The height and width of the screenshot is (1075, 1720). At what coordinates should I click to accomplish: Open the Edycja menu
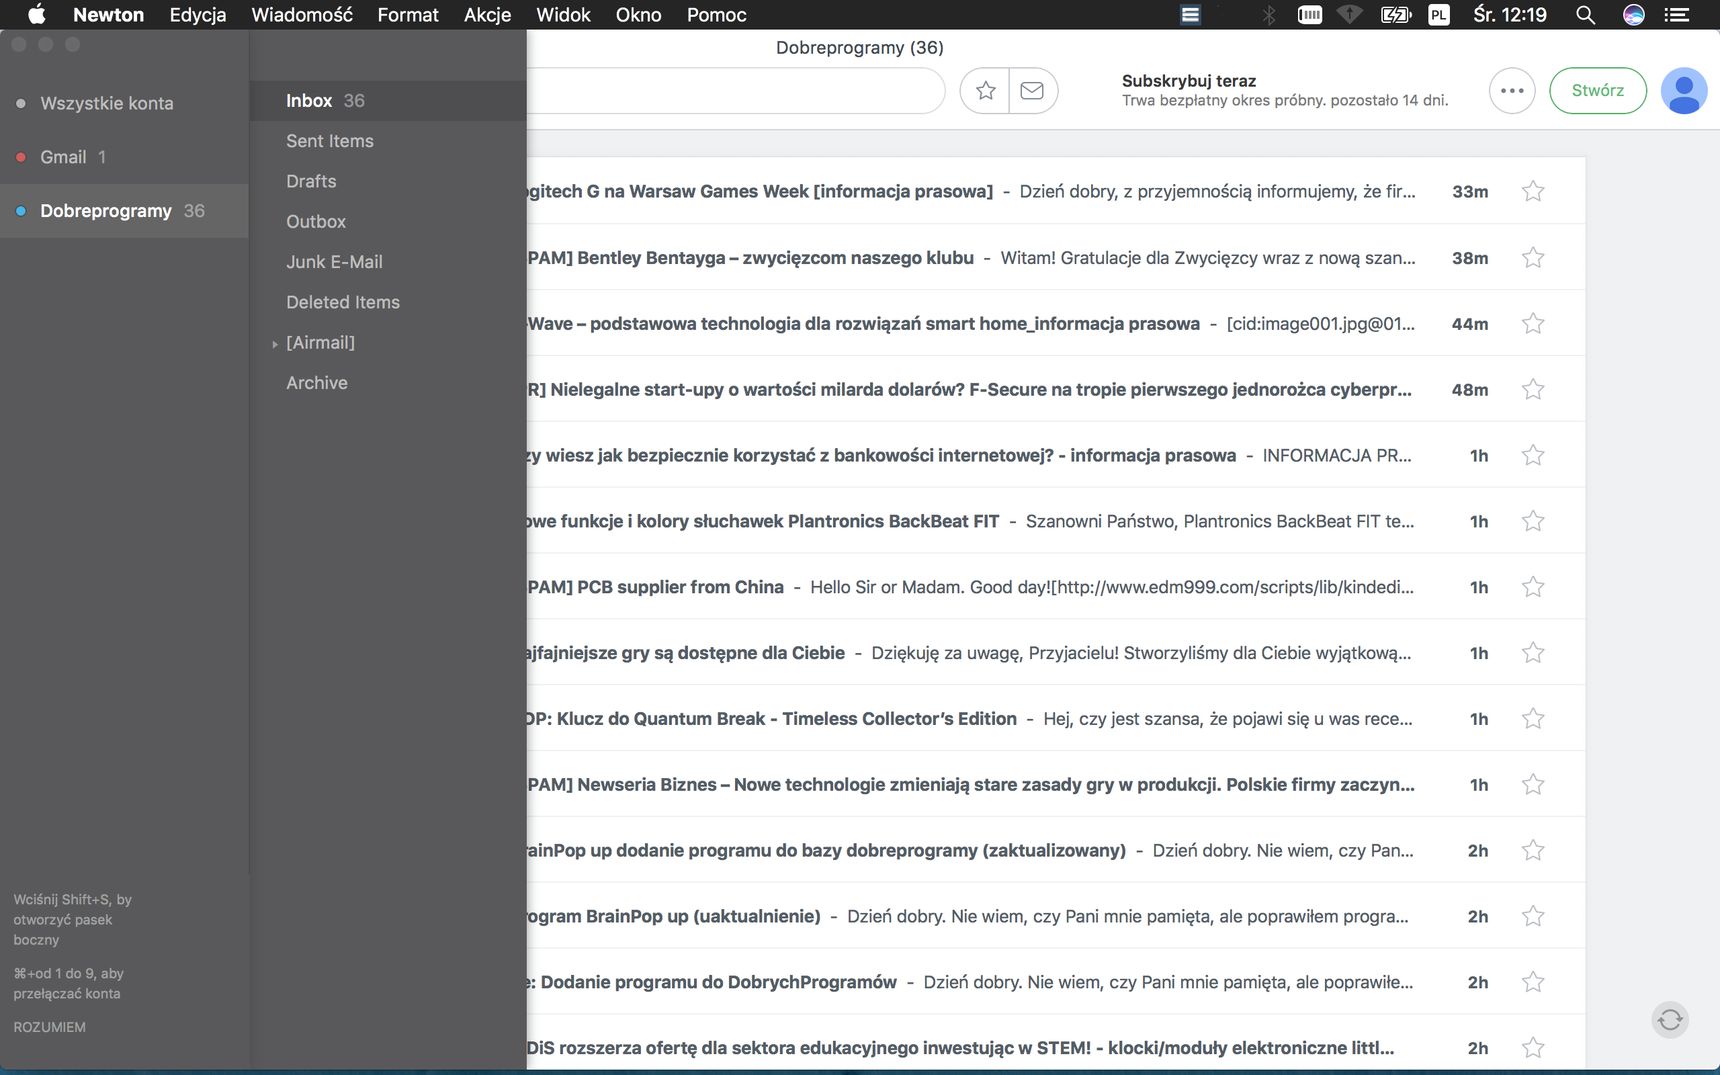[x=198, y=15]
